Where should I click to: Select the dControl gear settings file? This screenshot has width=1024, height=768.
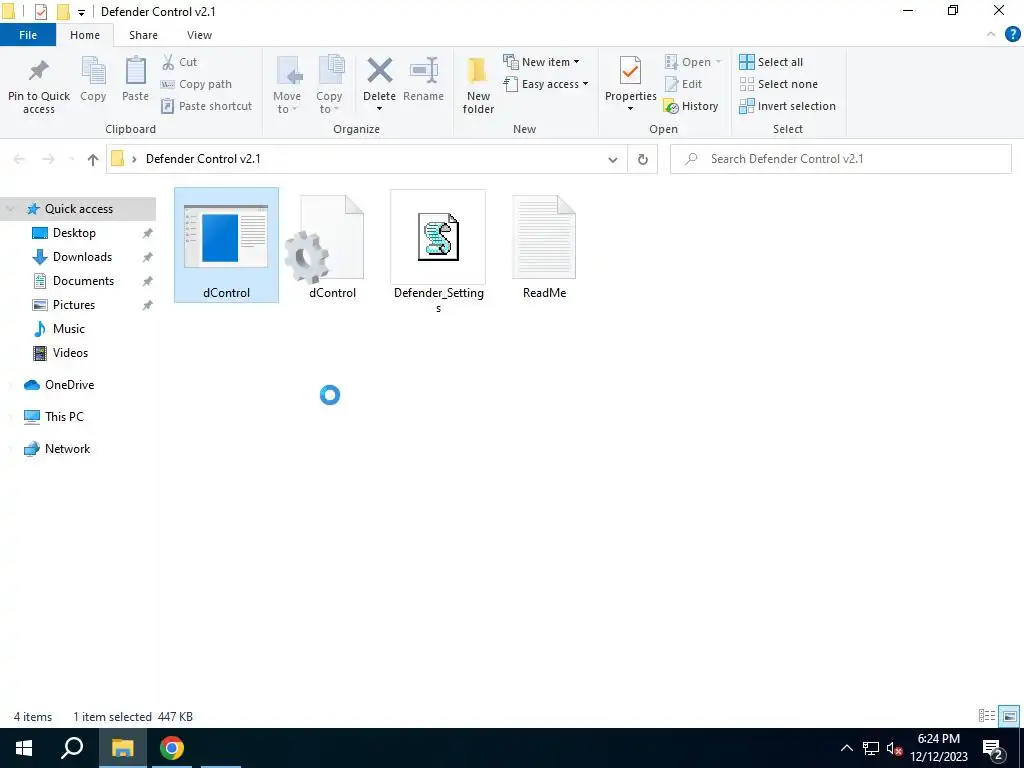(332, 246)
